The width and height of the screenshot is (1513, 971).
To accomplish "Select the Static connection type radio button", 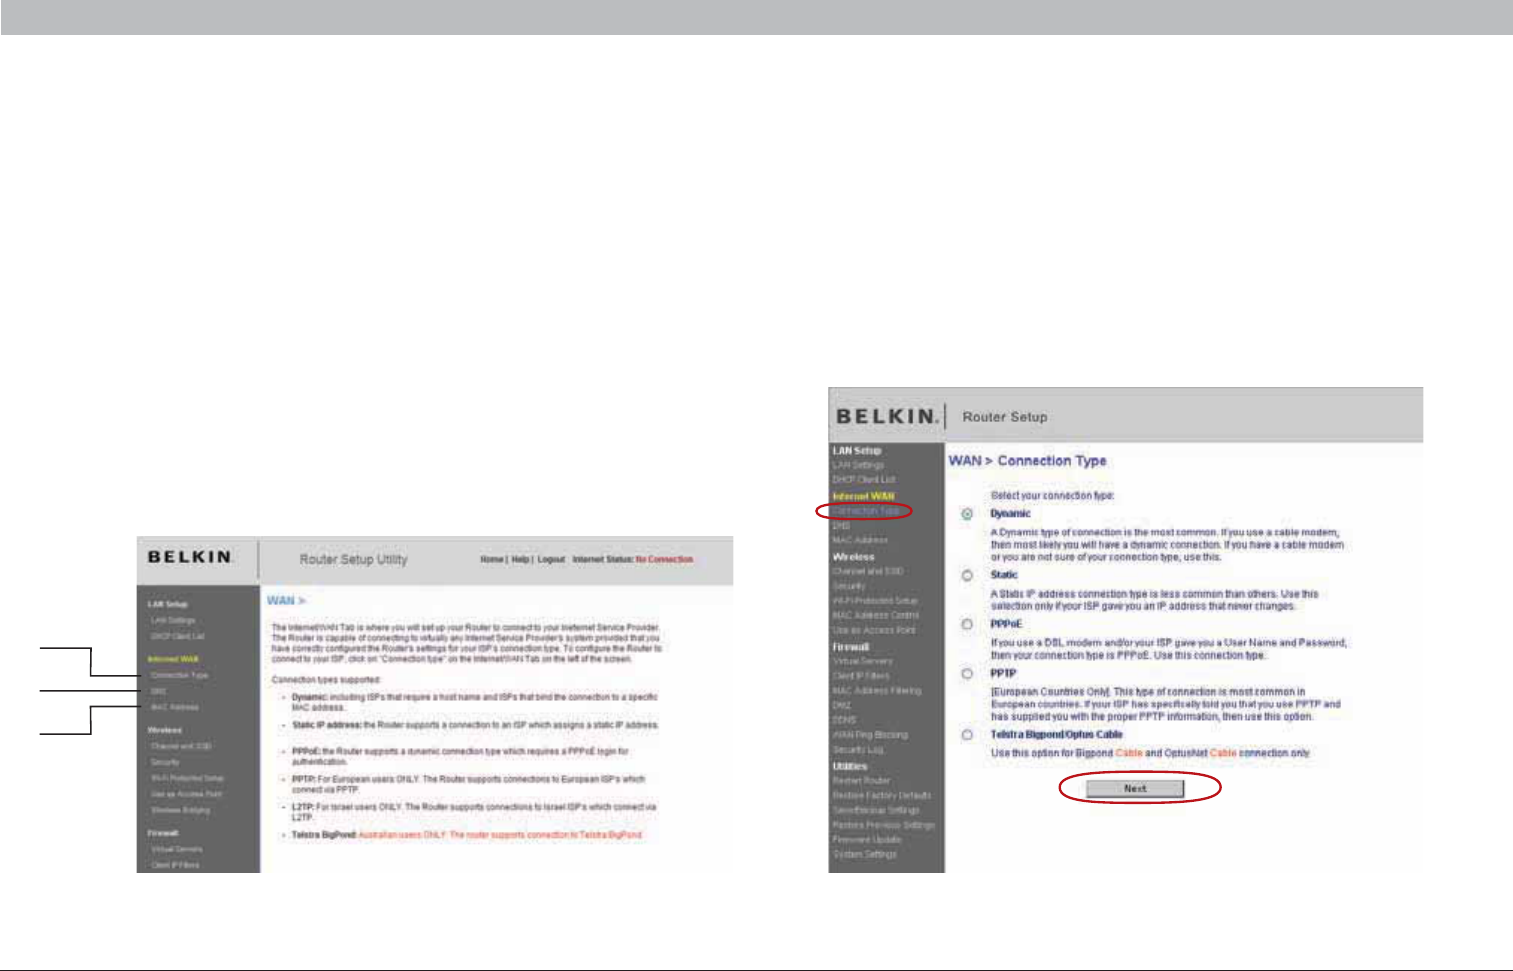I will point(967,575).
